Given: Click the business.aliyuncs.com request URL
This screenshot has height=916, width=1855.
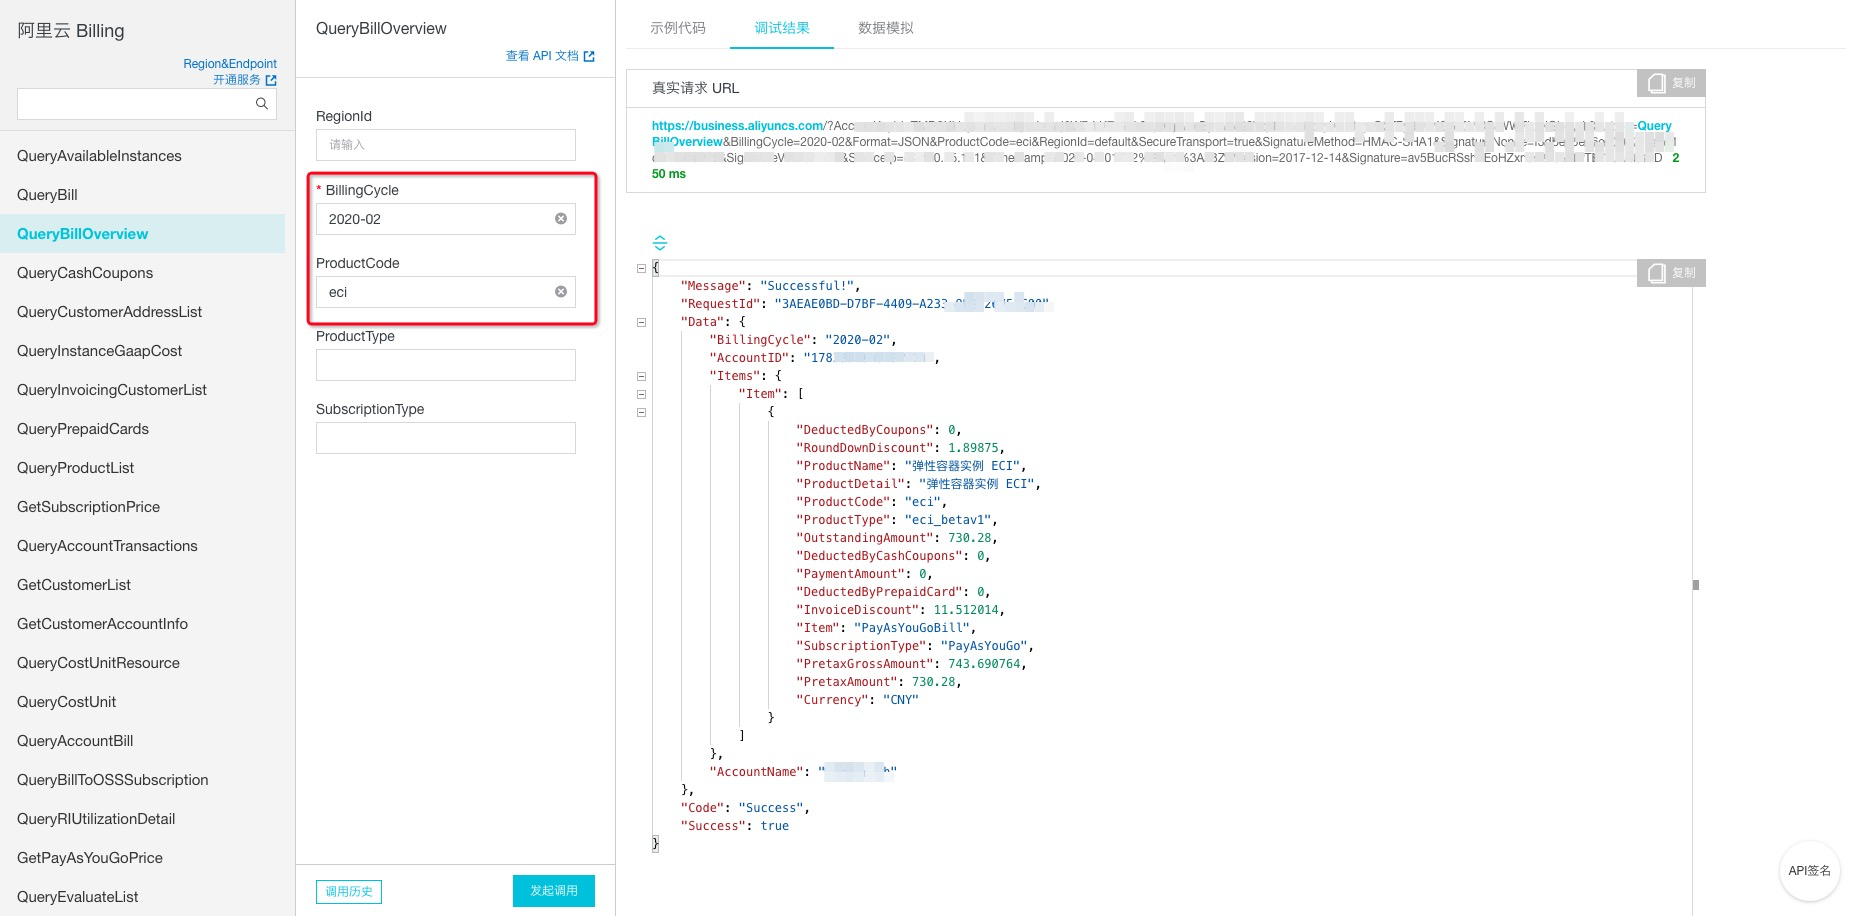Looking at the screenshot, I should point(738,126).
